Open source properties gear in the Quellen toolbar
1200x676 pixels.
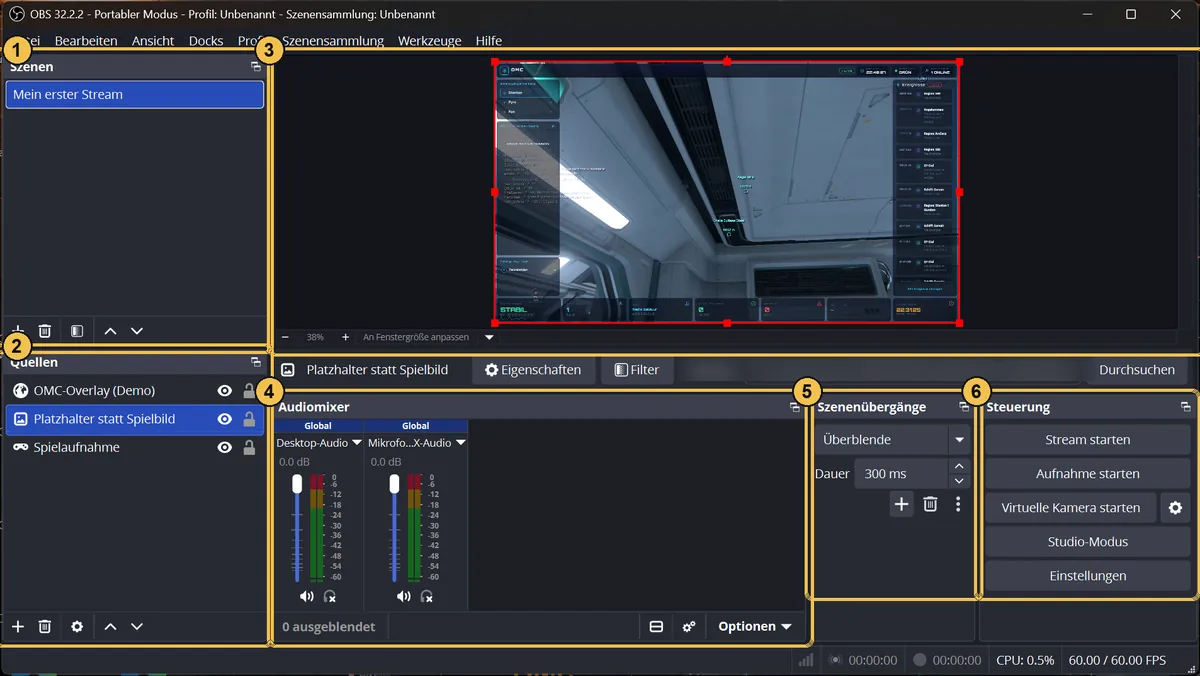[77, 626]
